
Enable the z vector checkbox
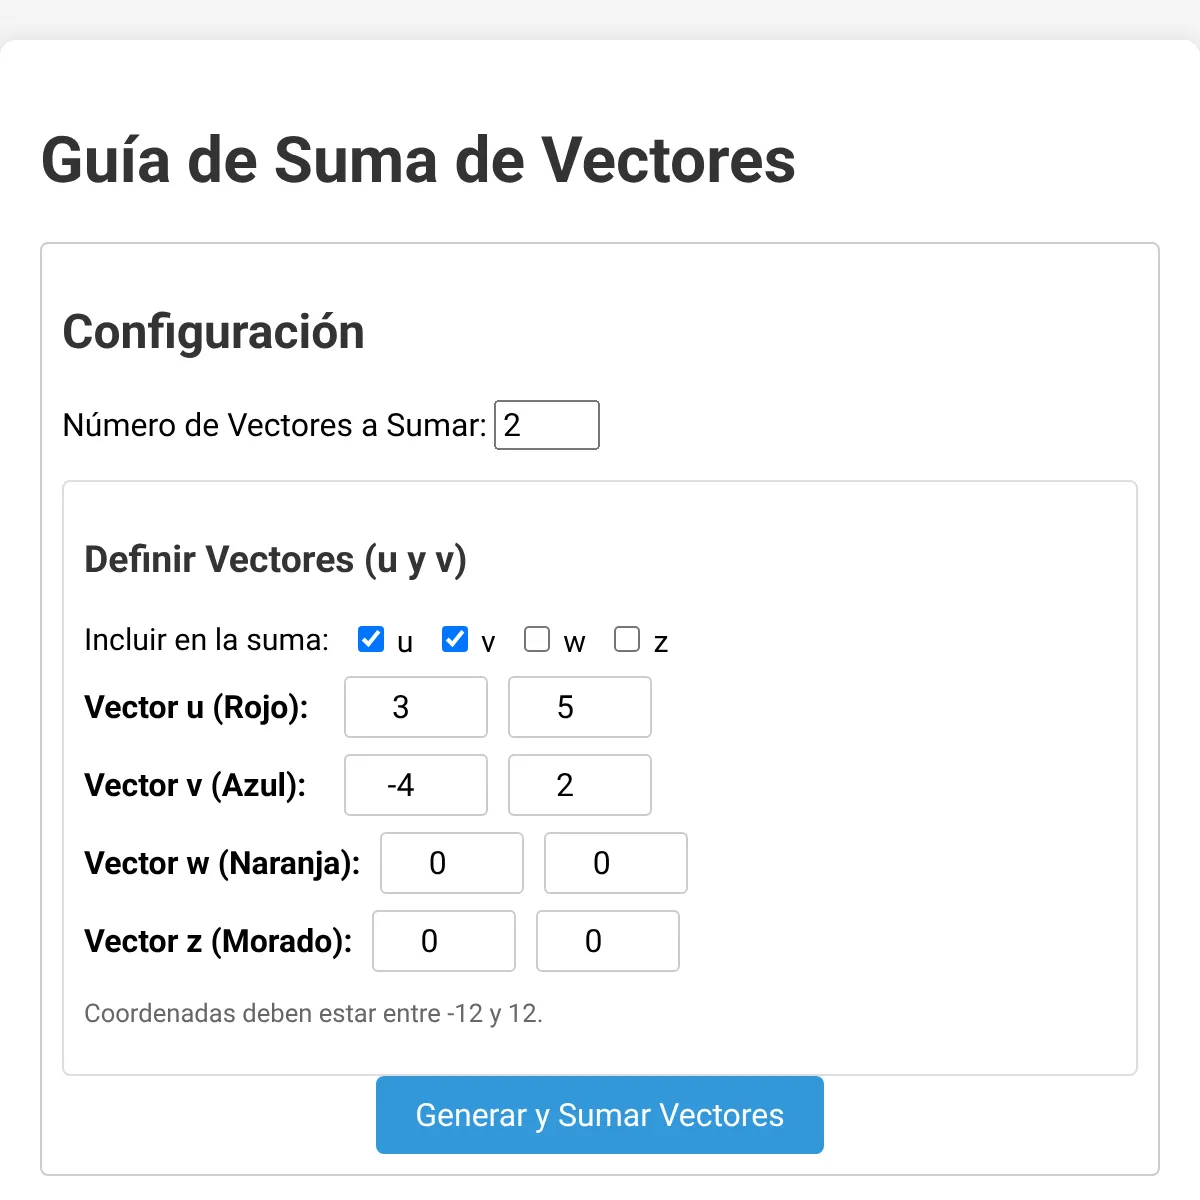pos(627,639)
